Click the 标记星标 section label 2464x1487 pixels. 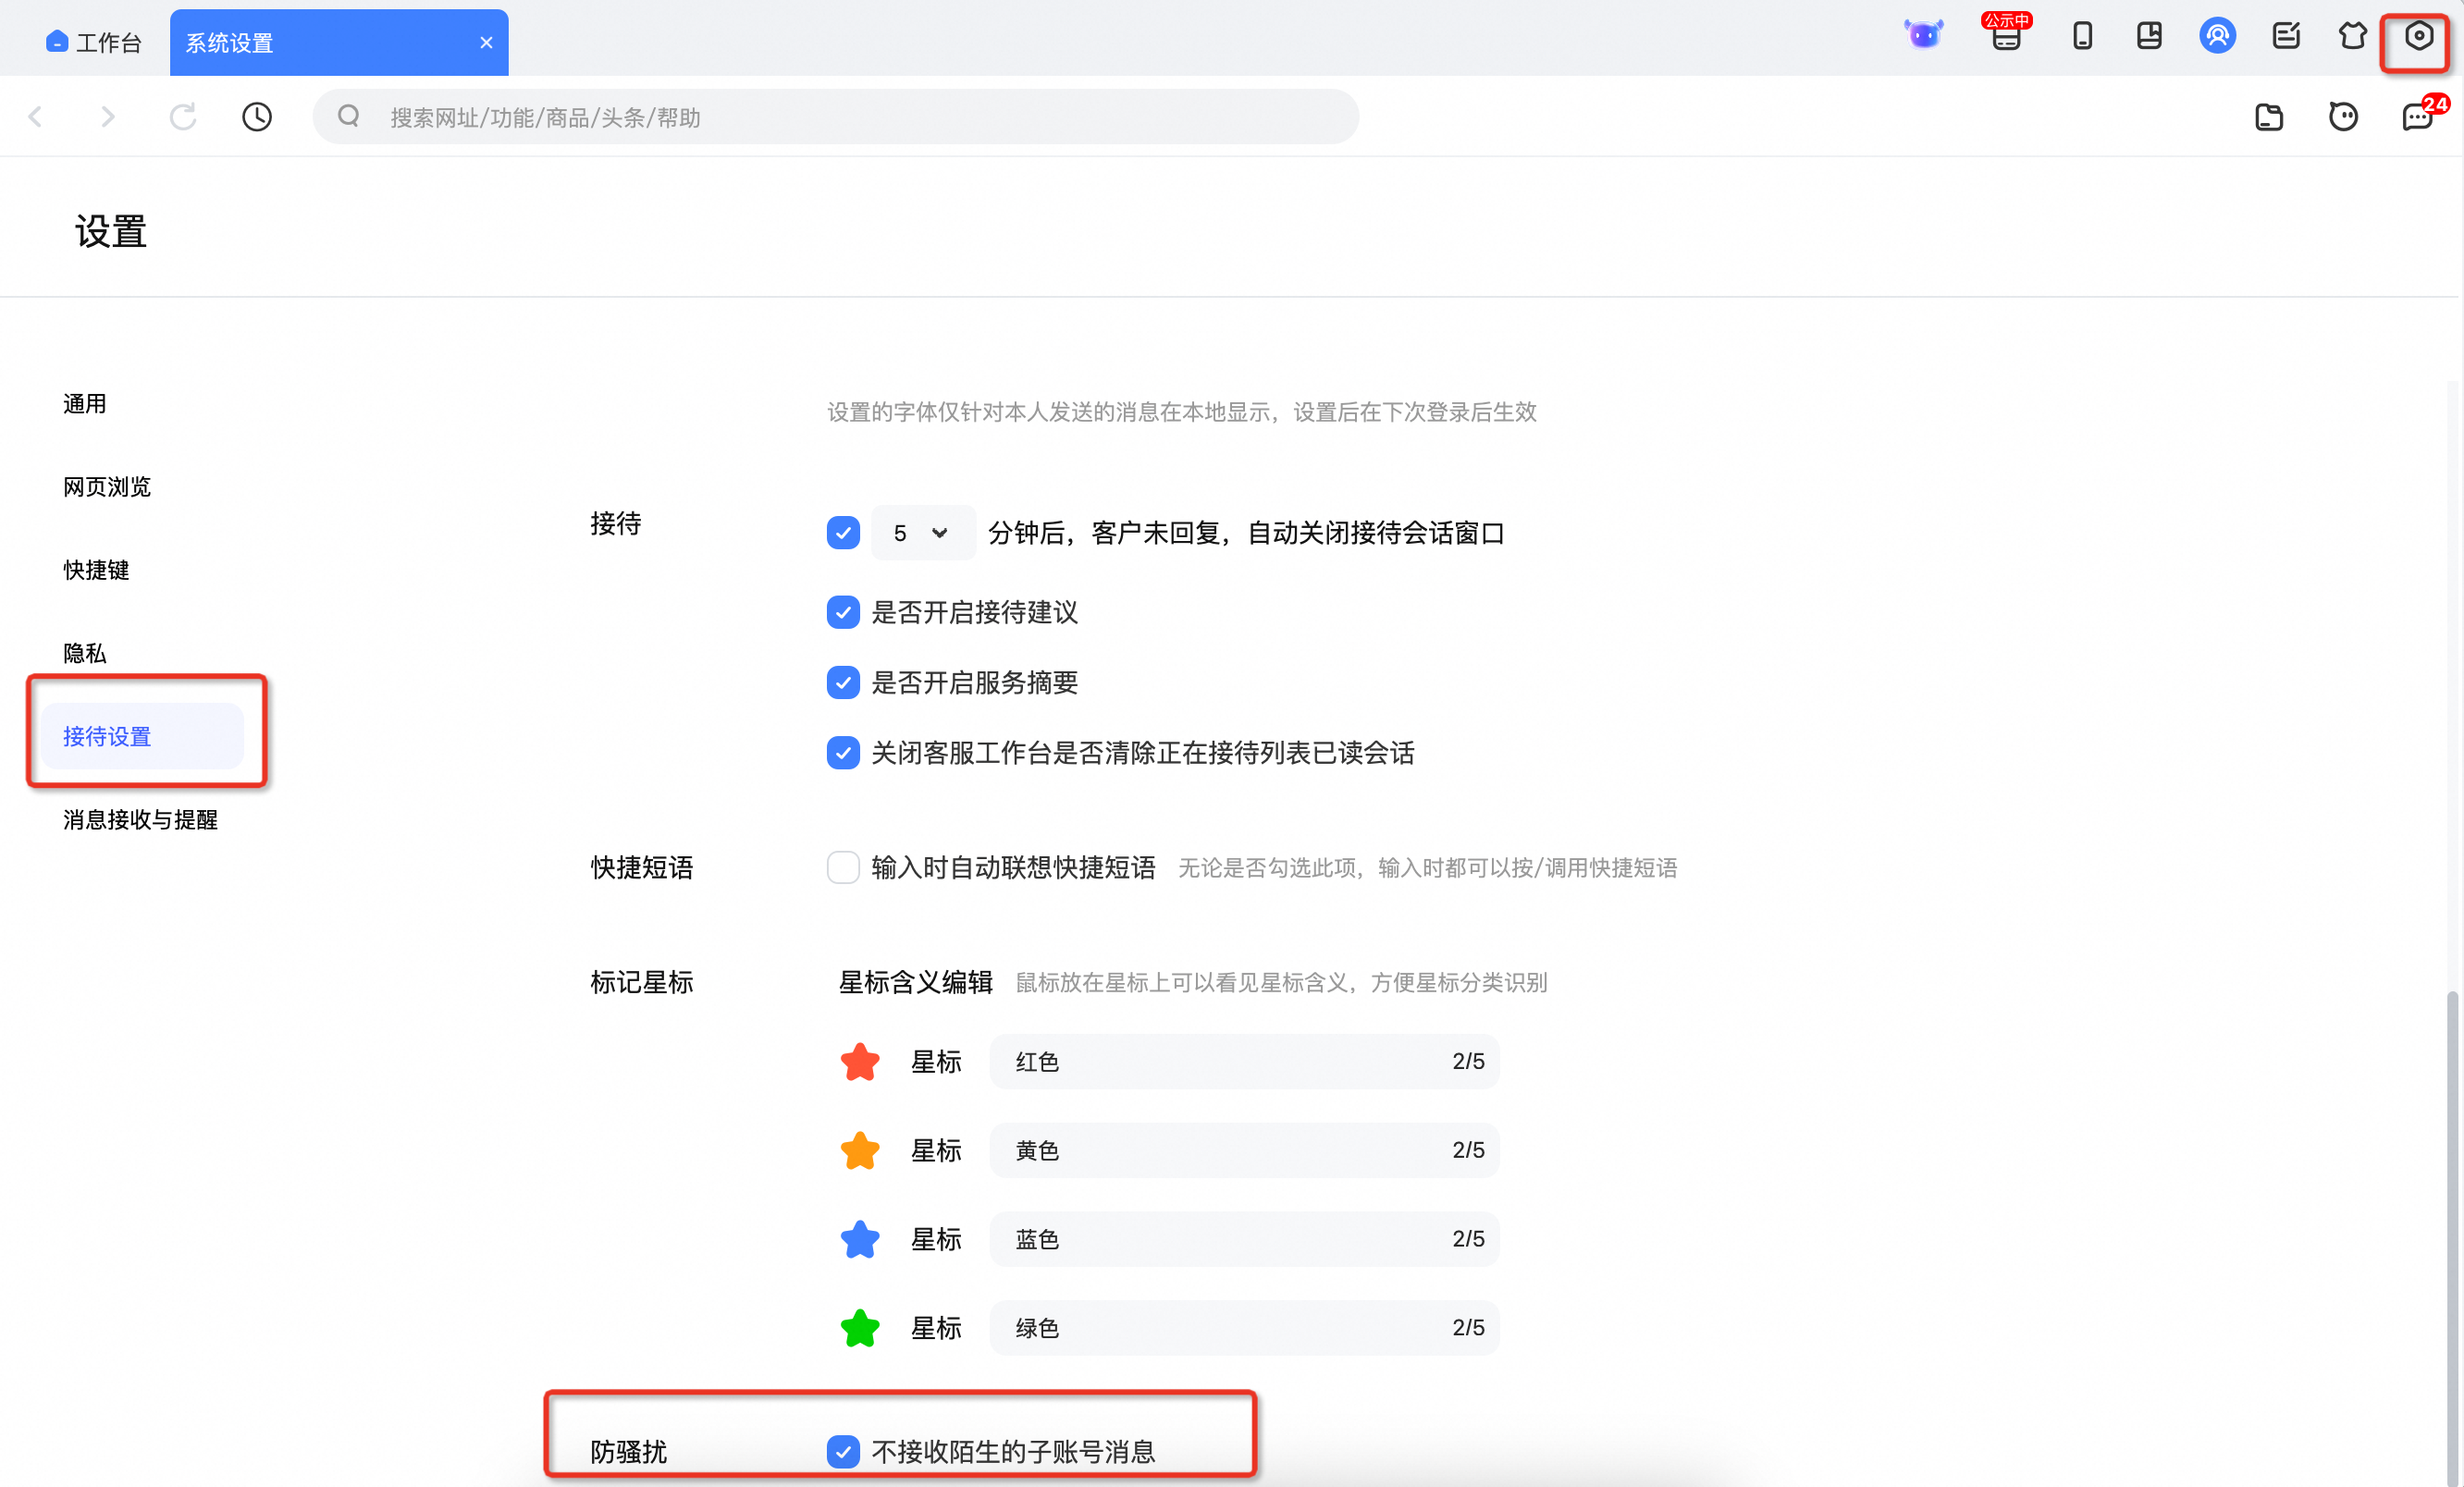click(x=641, y=983)
